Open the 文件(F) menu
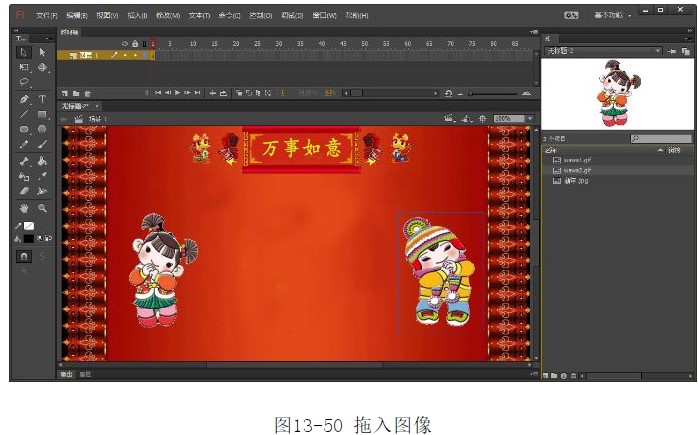The height and width of the screenshot is (435, 698). 47,16
